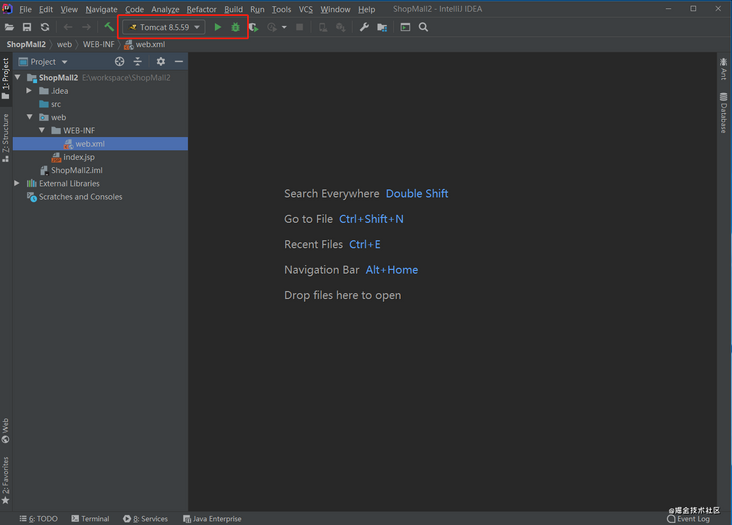732x525 pixels.
Task: Run the Tomcat 8.5.59 configuration
Action: (x=218, y=27)
